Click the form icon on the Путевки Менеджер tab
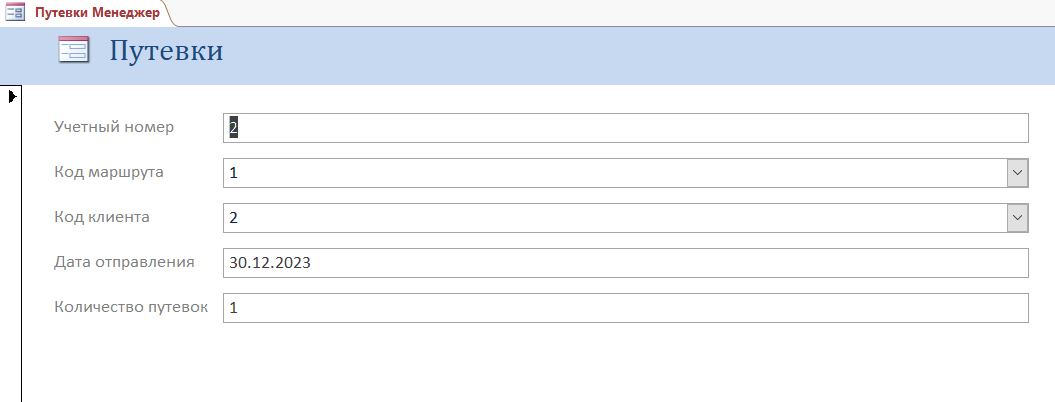Image resolution: width=1055 pixels, height=402 pixels. coord(15,13)
